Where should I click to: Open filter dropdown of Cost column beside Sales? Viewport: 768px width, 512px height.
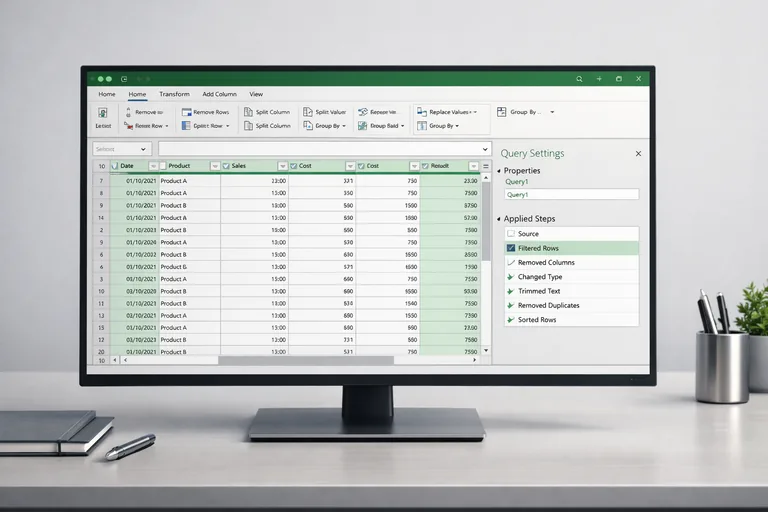click(350, 166)
